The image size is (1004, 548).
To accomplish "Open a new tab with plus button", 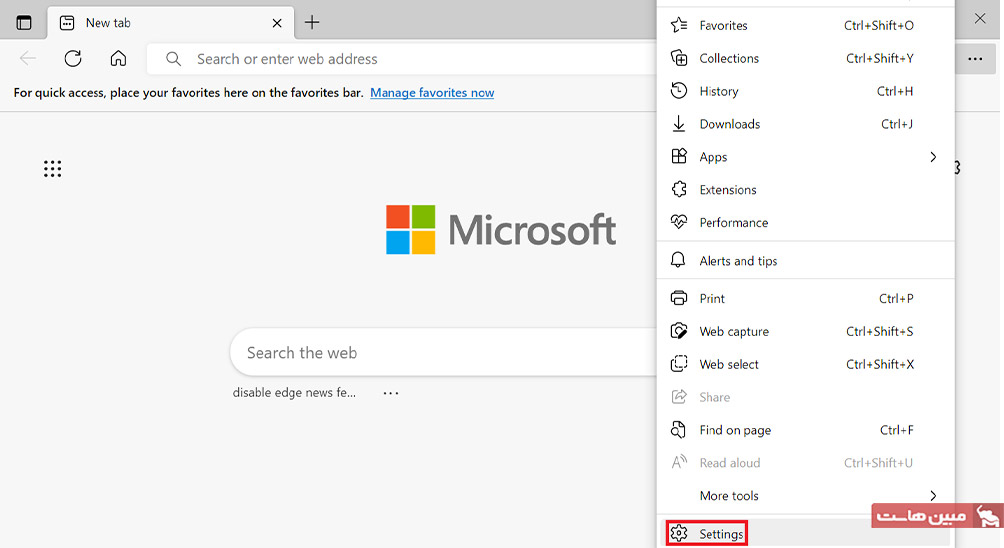I will pyautogui.click(x=312, y=22).
